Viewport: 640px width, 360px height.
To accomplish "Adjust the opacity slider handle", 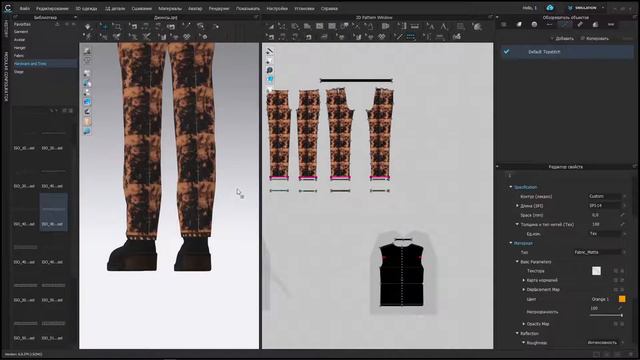I will click(x=622, y=315).
